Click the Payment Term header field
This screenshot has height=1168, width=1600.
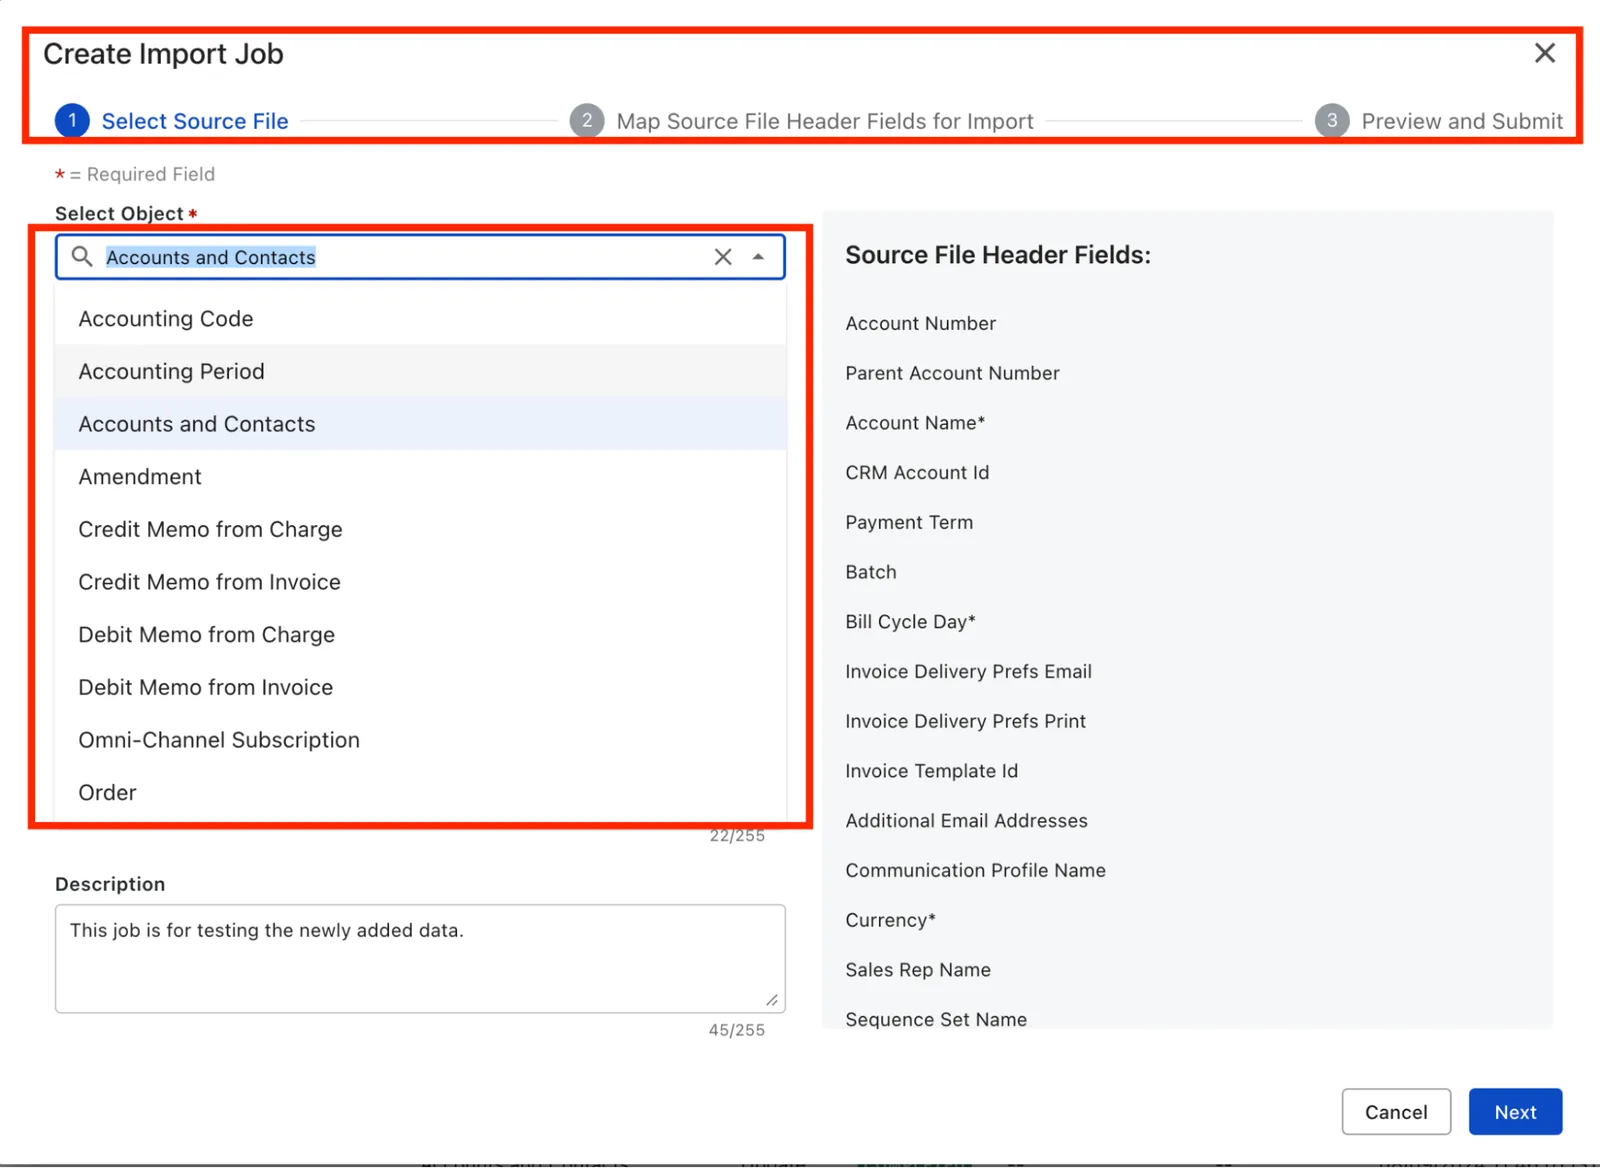point(909,522)
